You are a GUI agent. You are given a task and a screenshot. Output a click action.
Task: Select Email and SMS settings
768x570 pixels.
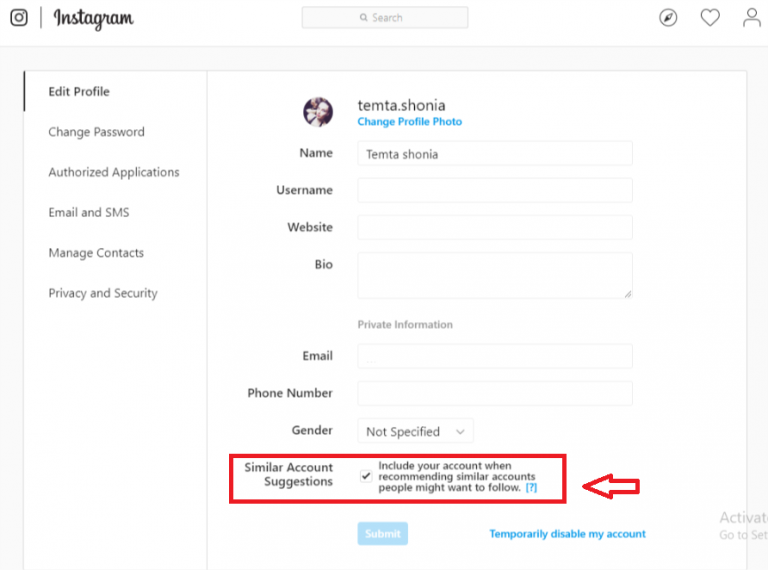tap(89, 212)
